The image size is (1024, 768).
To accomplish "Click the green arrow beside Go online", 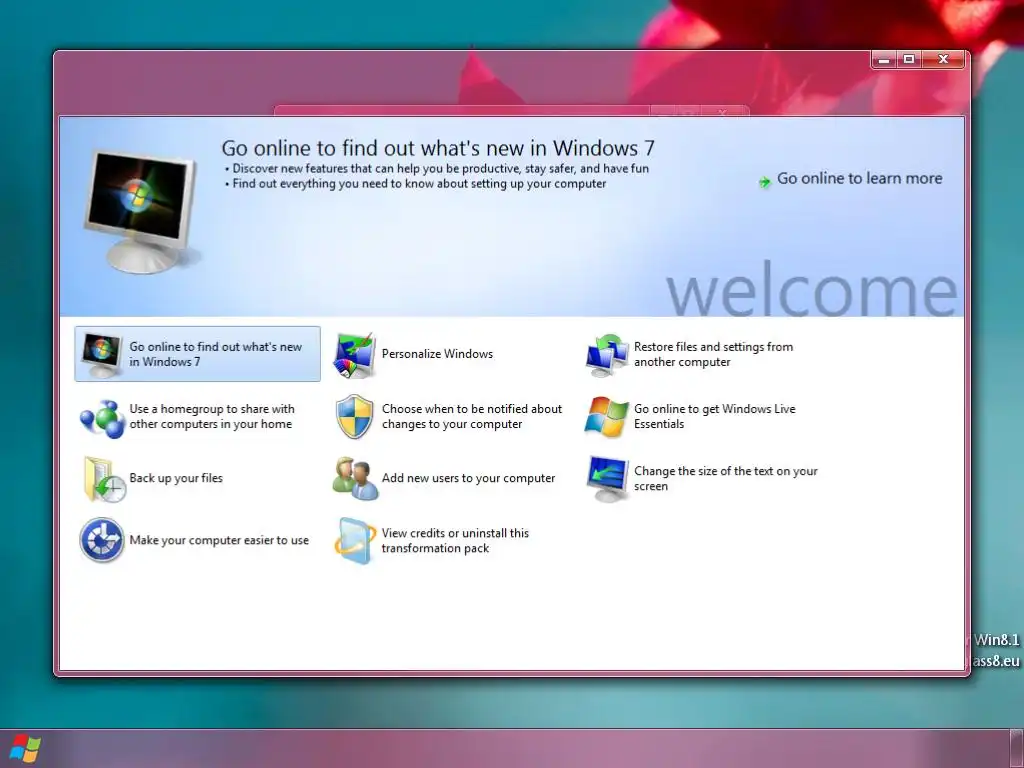I will click(764, 182).
